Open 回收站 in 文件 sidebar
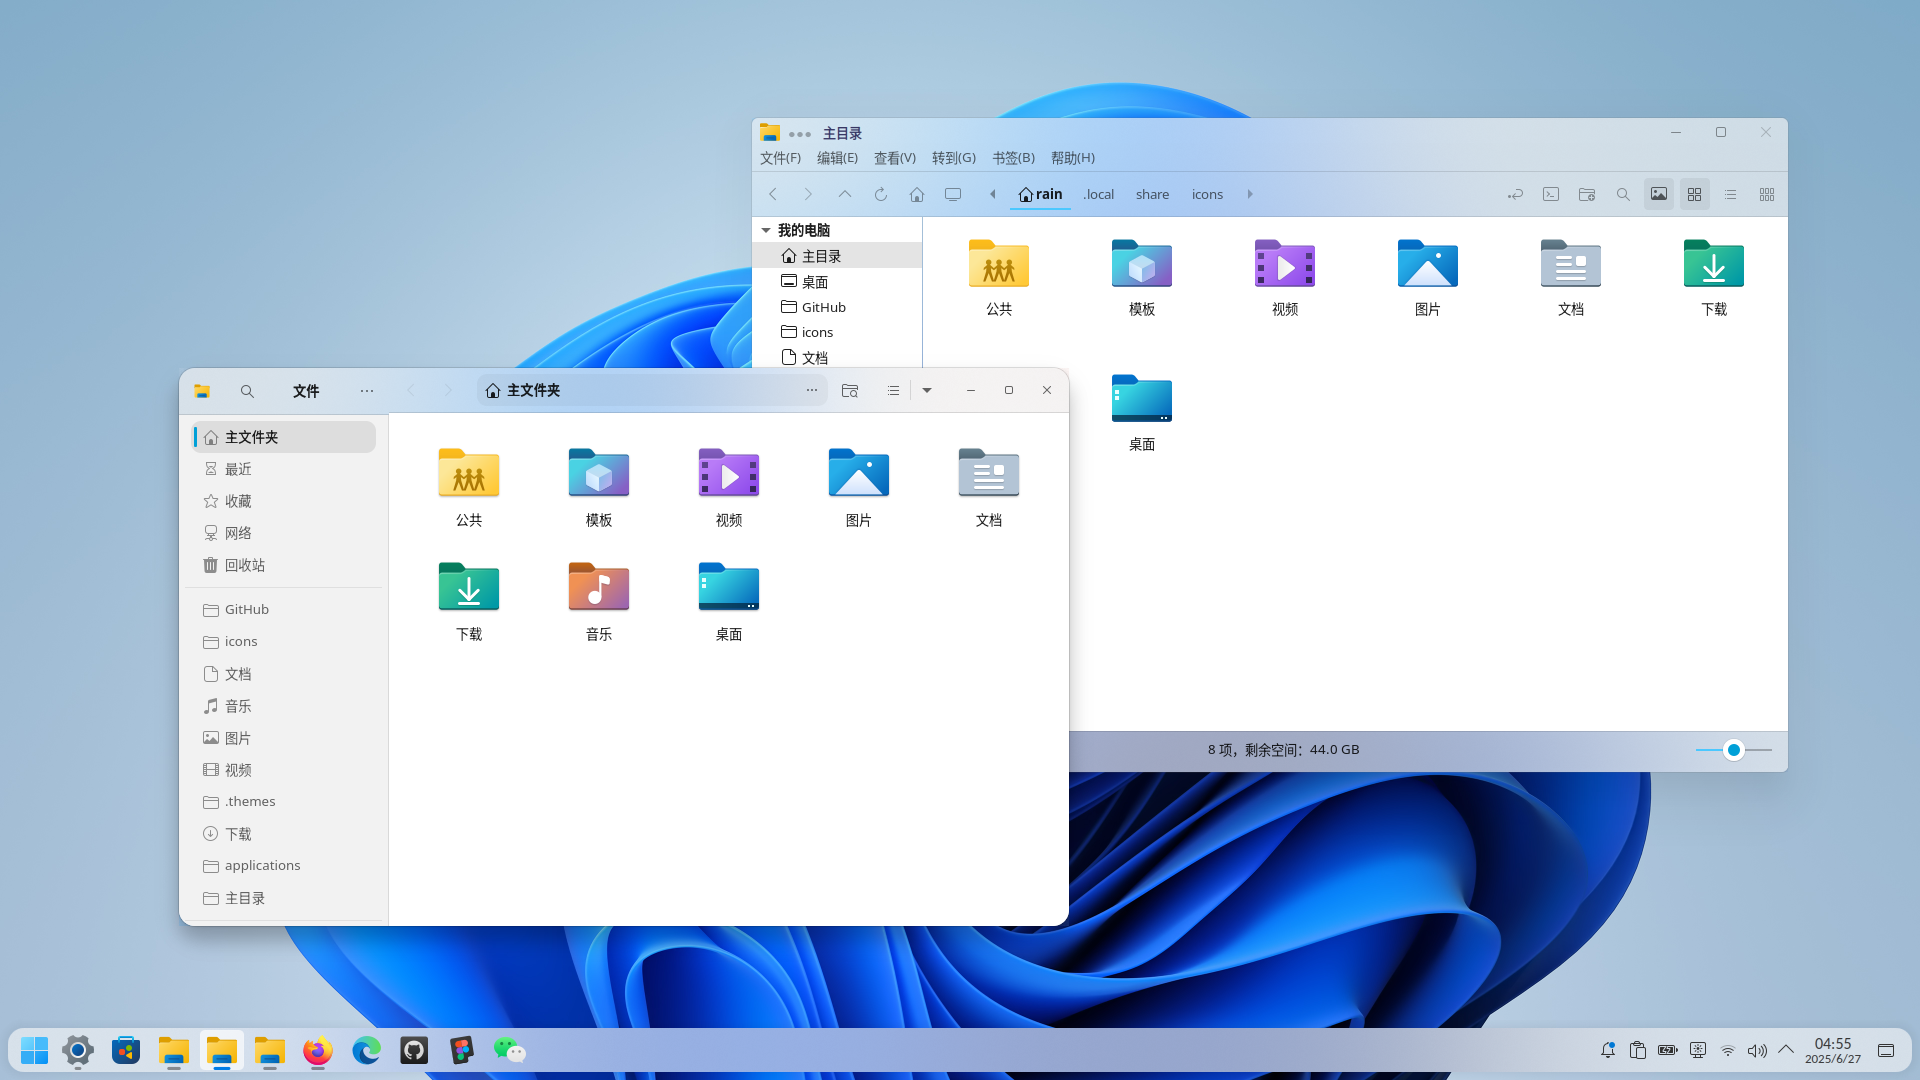This screenshot has height=1080, width=1920. (284, 565)
